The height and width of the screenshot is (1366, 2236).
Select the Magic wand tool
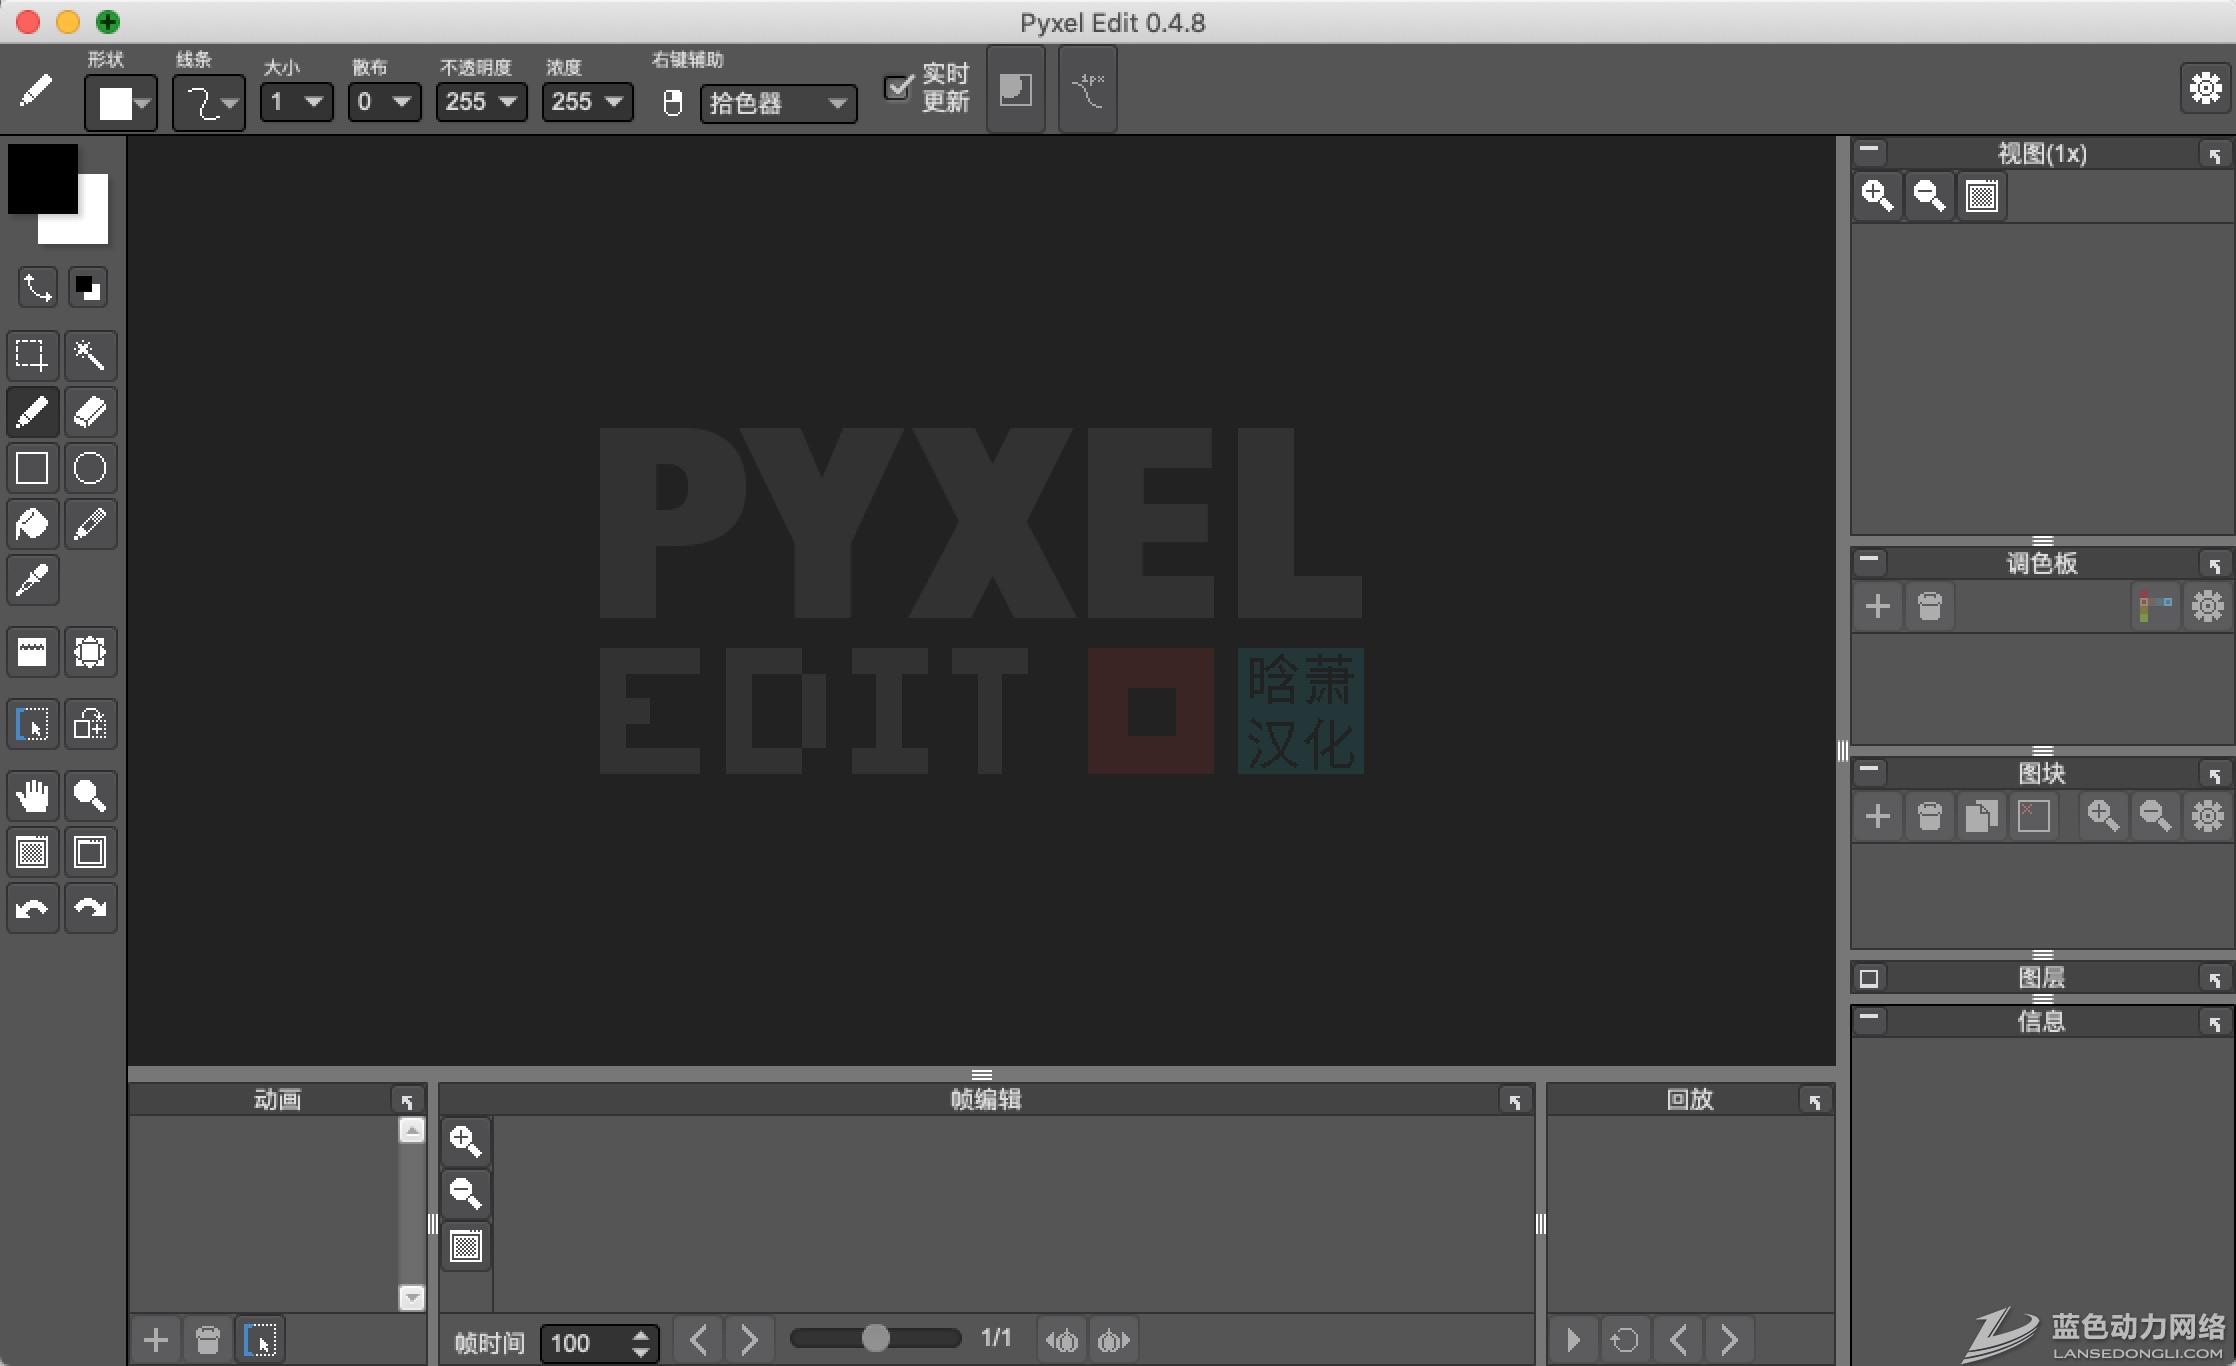tap(91, 355)
